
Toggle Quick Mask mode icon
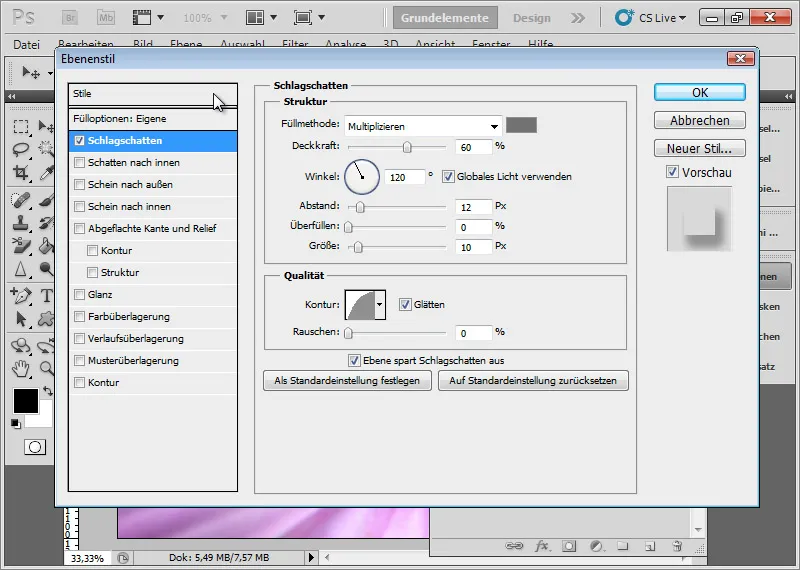click(x=35, y=447)
